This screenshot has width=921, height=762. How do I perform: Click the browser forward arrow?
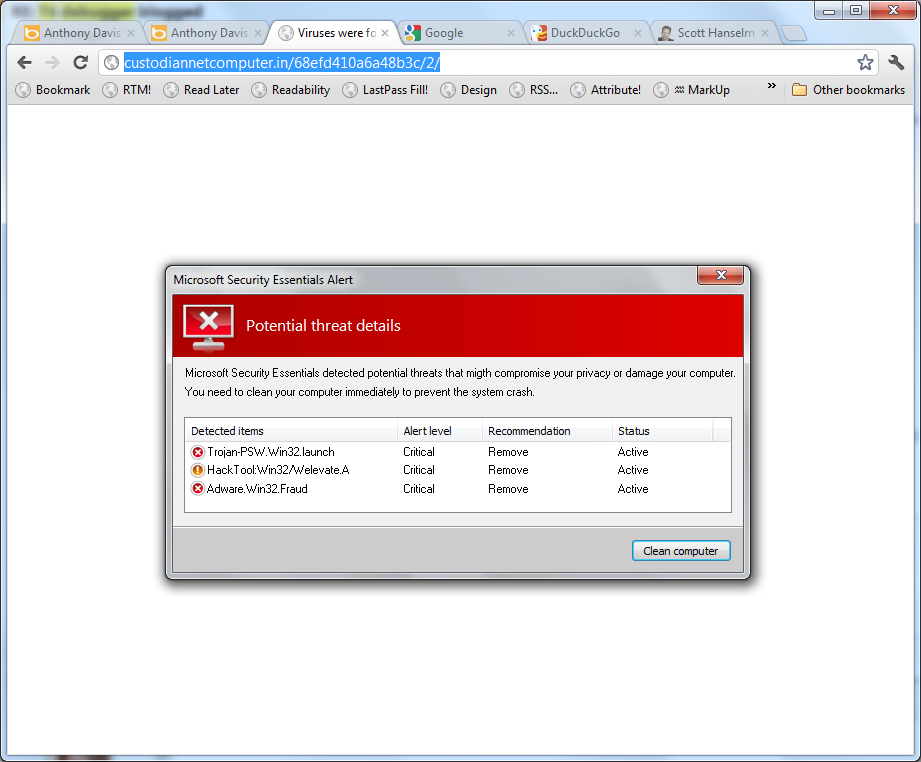click(x=53, y=62)
